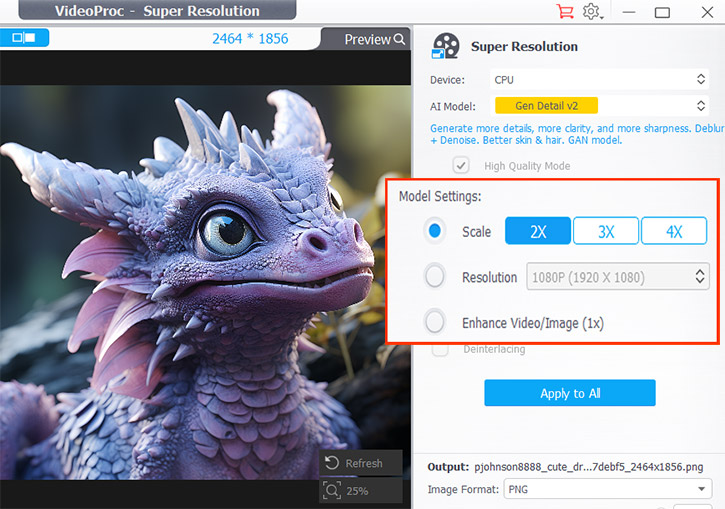Toggle the High Quality Mode checkbox

[x=461, y=166]
